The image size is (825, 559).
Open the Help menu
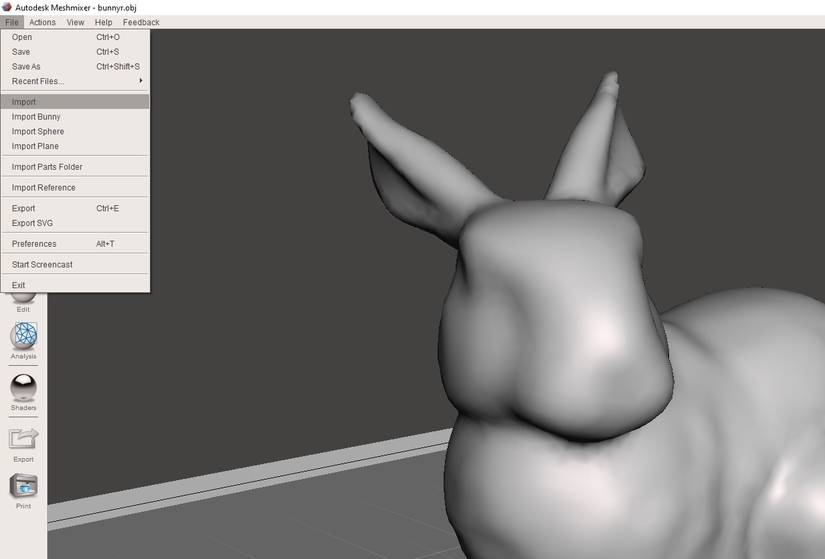[x=103, y=22]
